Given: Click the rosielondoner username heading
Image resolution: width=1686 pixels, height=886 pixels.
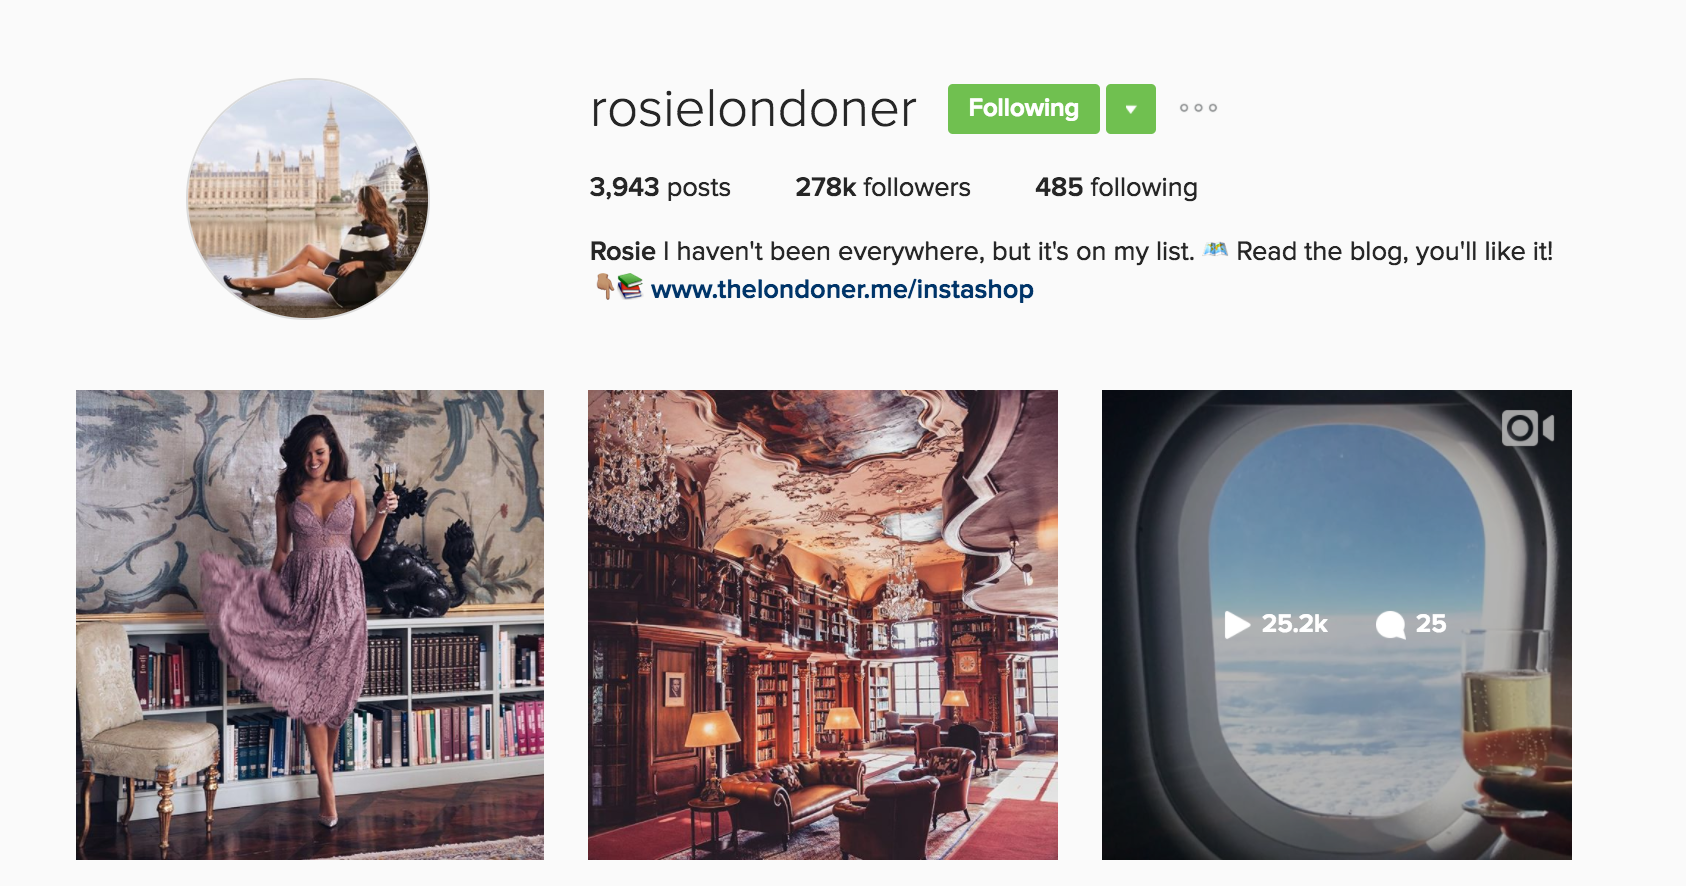Looking at the screenshot, I should (x=753, y=109).
